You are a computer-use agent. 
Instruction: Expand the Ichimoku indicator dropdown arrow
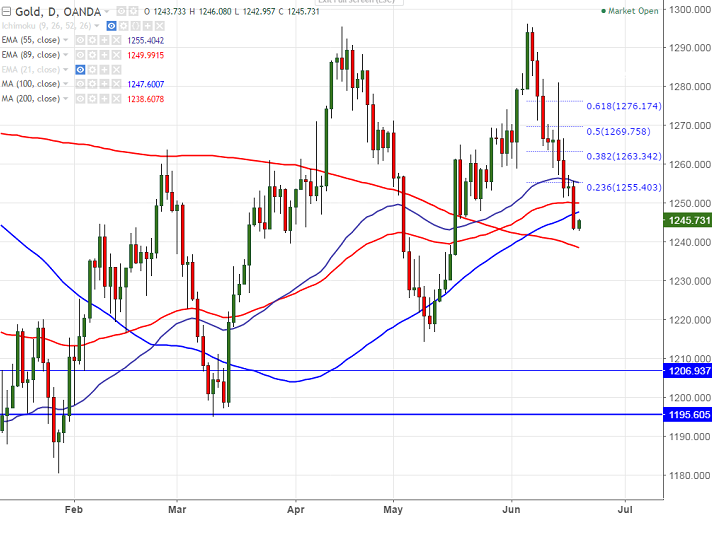(97, 25)
